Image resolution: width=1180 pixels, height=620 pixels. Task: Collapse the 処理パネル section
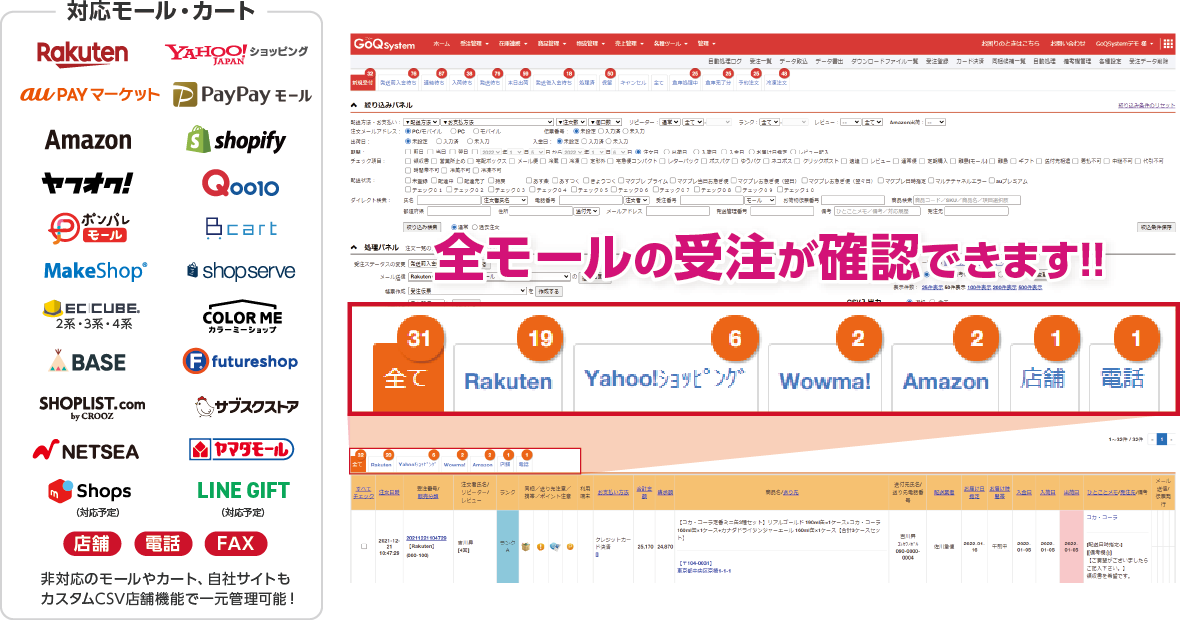point(354,247)
